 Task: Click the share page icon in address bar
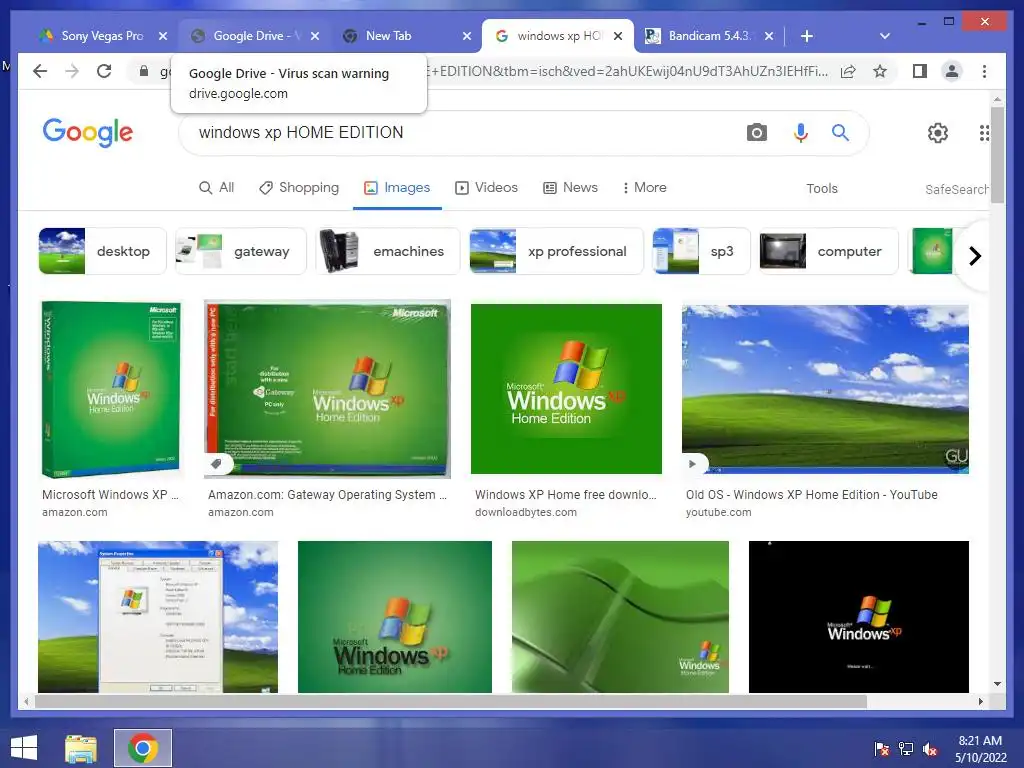848,71
